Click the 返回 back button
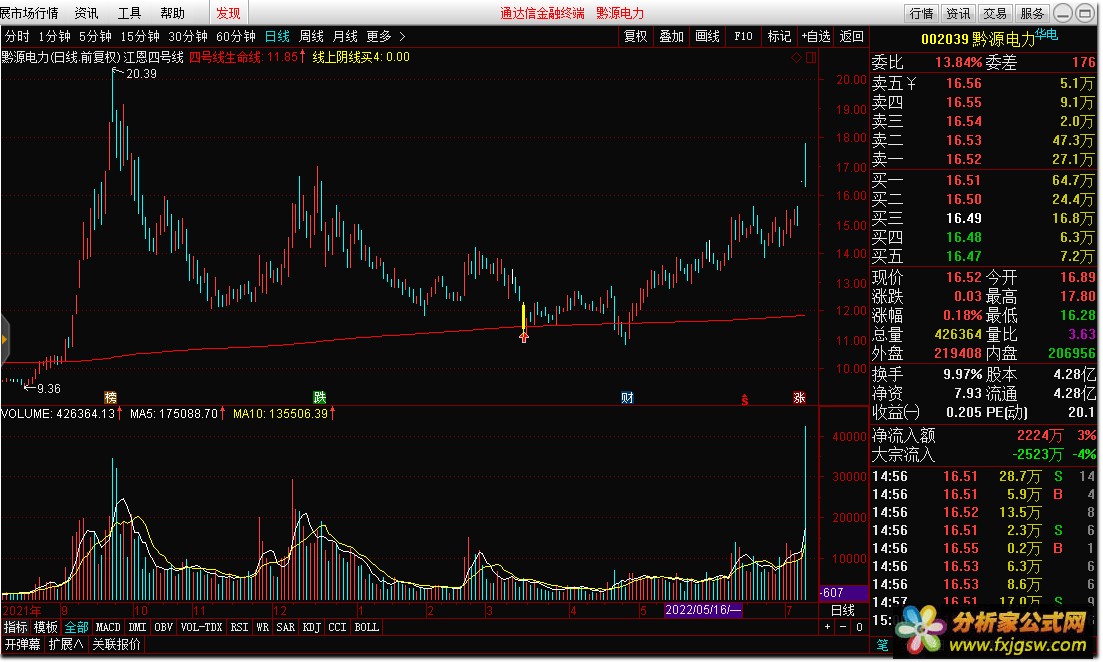Screen dimensions: 1103x662 tap(851, 36)
